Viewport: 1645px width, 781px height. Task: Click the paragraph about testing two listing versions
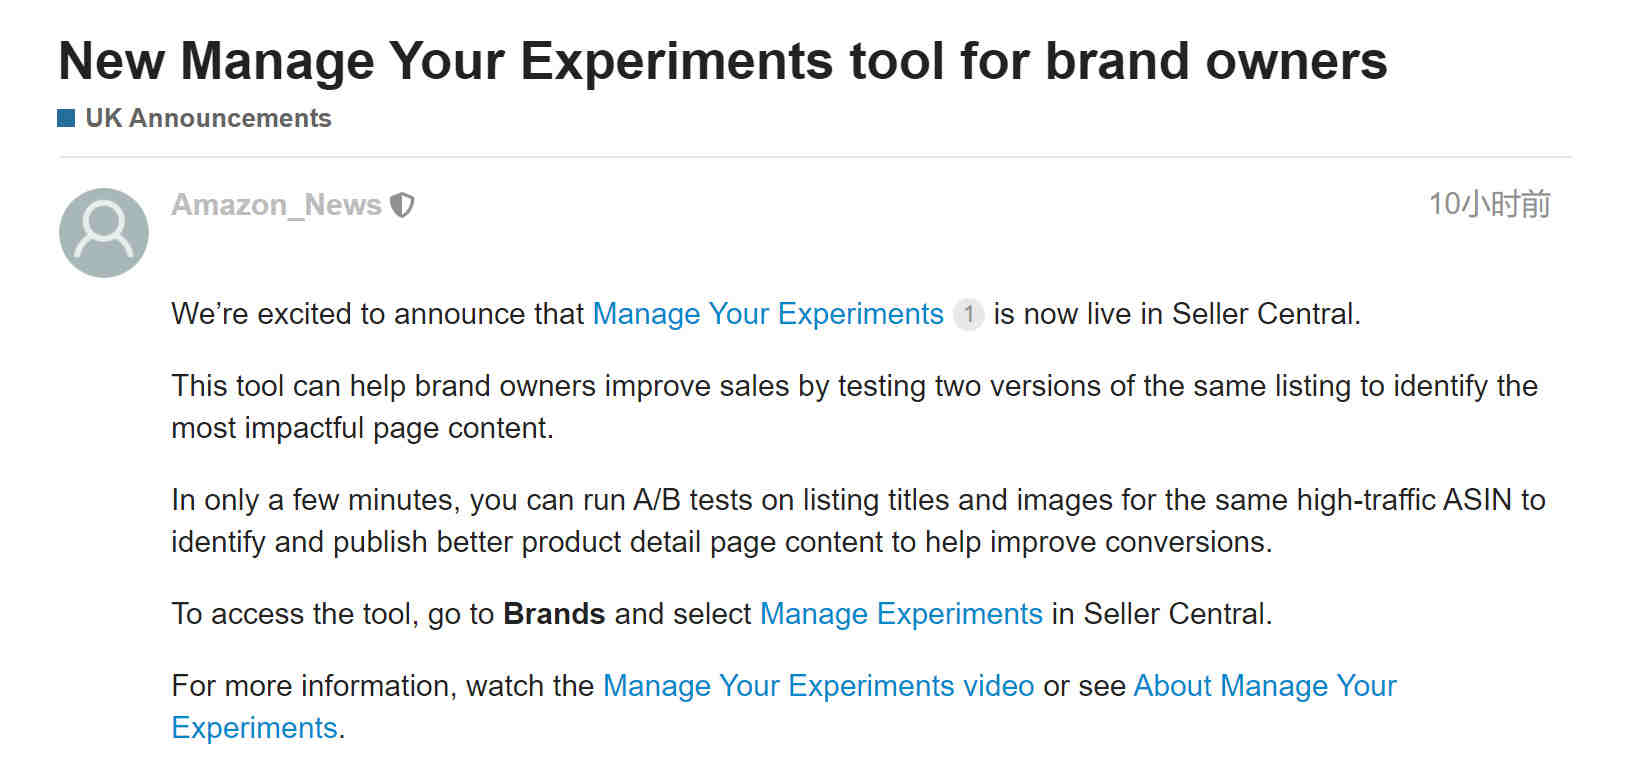point(855,407)
